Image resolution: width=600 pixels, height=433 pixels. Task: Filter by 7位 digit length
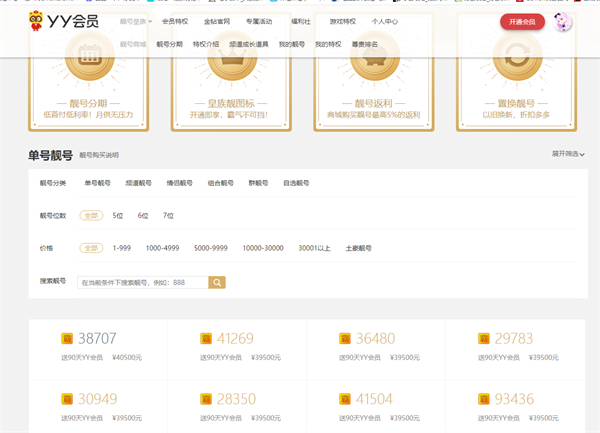pyautogui.click(x=168, y=216)
